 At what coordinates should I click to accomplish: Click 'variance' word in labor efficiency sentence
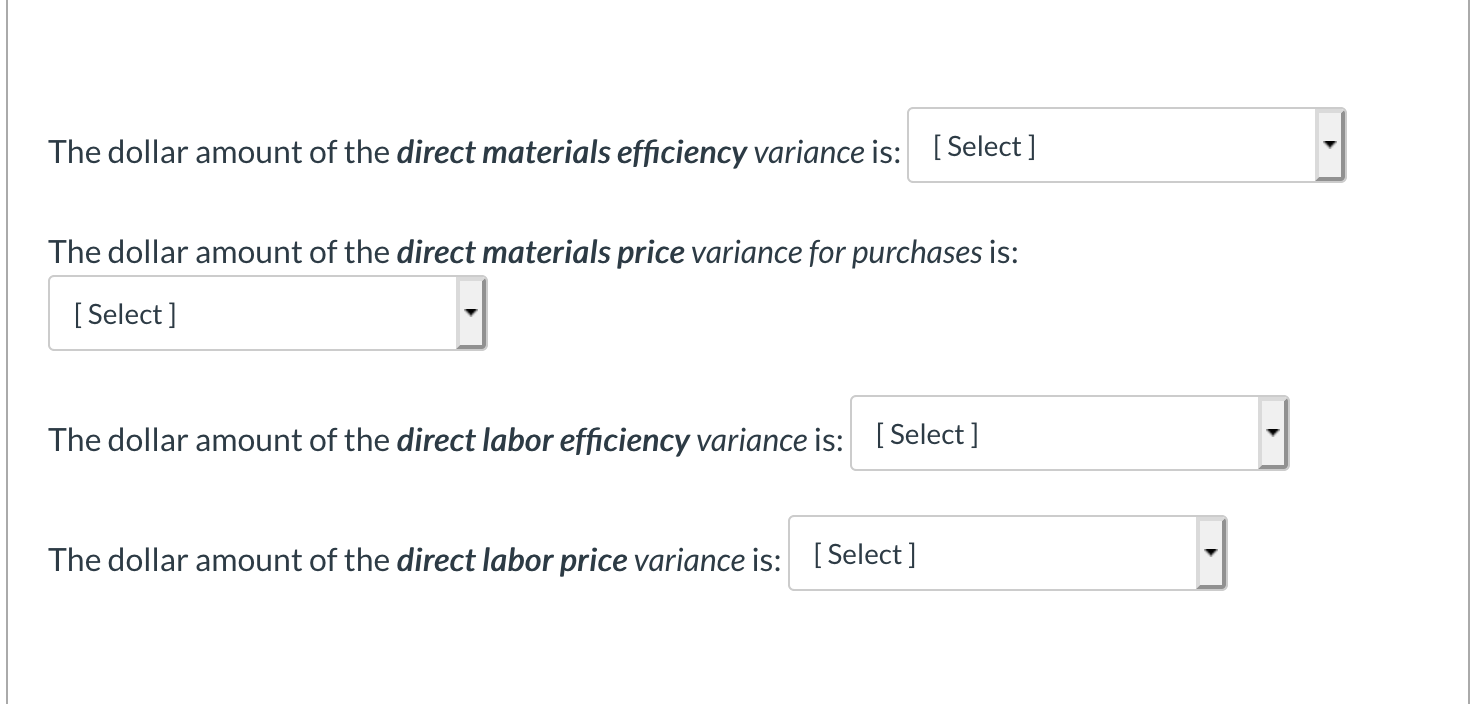point(751,441)
